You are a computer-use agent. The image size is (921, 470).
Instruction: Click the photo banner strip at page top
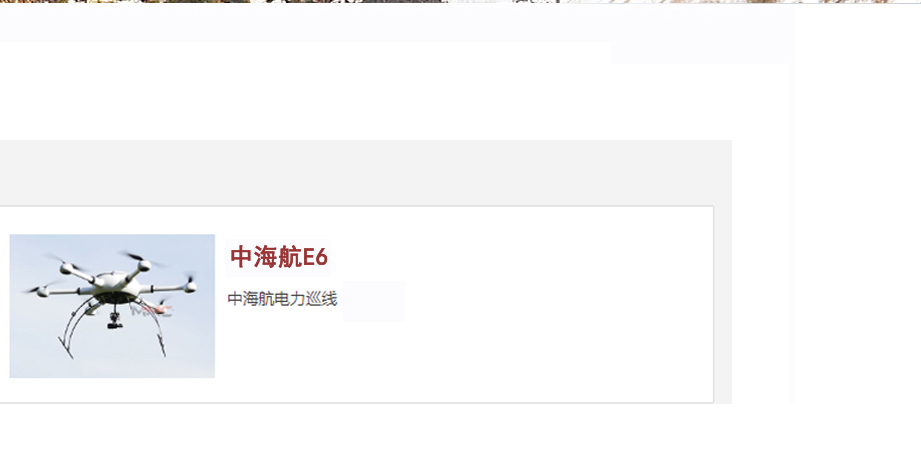click(x=460, y=1)
